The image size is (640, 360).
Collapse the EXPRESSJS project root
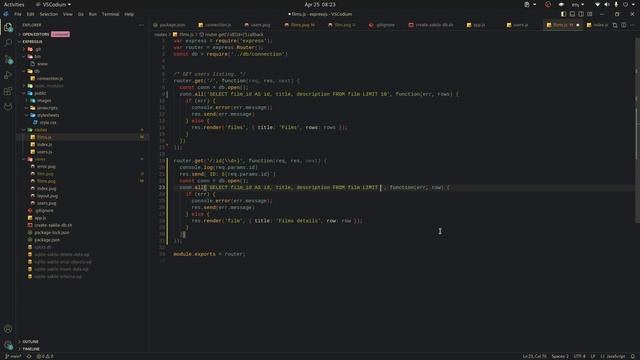(32, 42)
